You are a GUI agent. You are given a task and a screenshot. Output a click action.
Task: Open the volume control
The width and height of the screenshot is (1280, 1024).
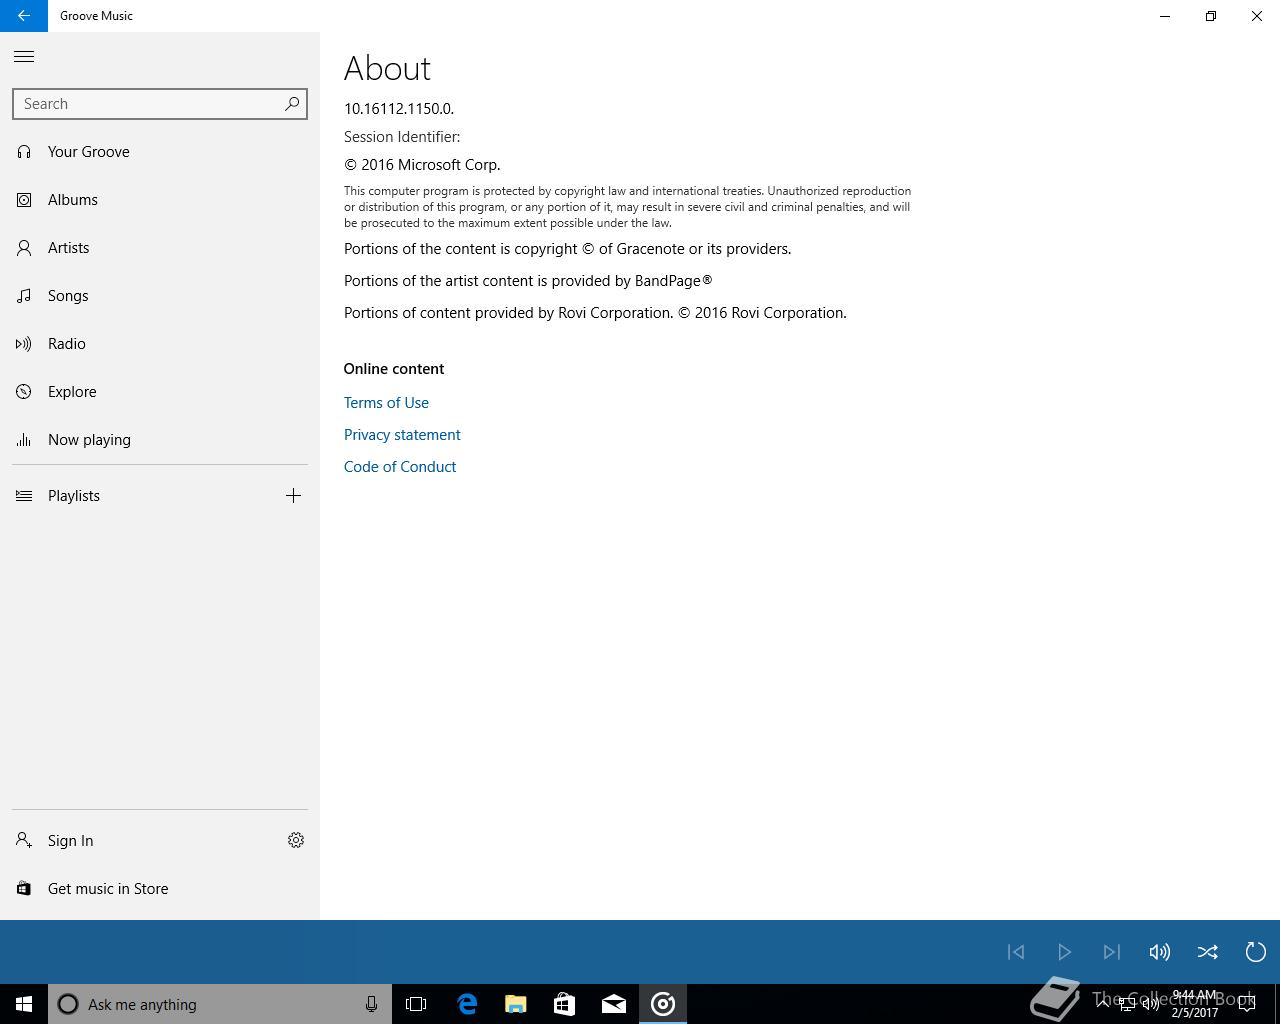[x=1160, y=952]
